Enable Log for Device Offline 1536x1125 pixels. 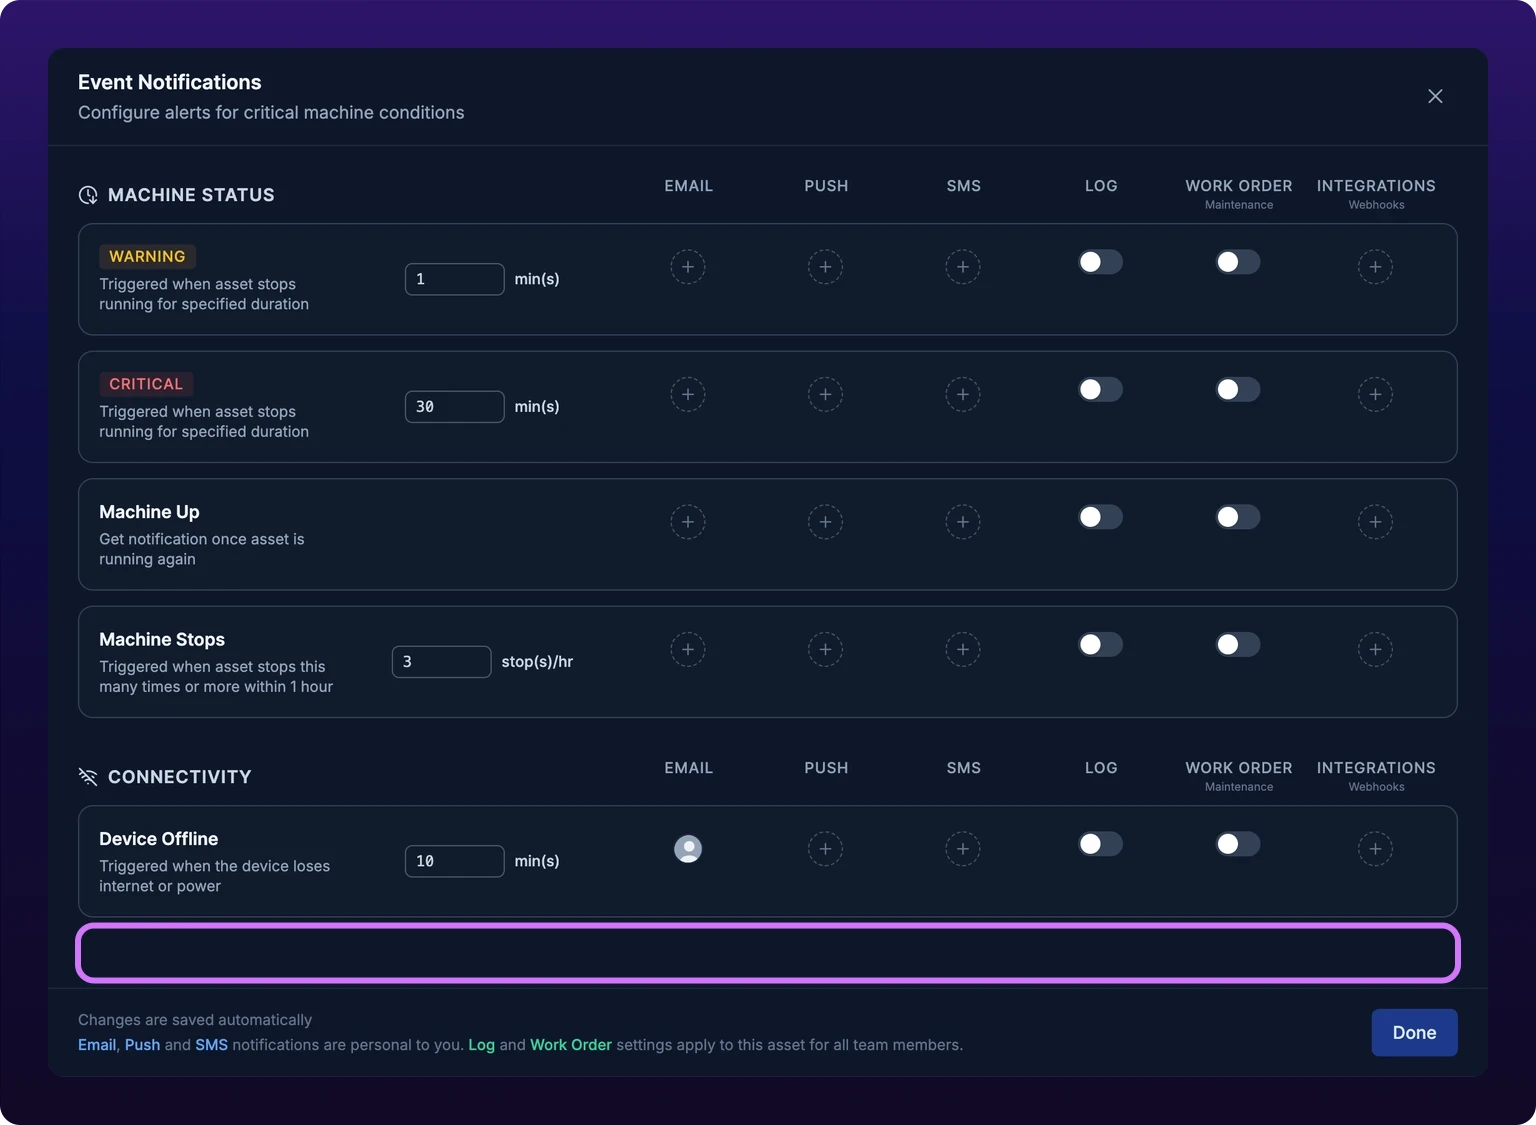click(1100, 844)
